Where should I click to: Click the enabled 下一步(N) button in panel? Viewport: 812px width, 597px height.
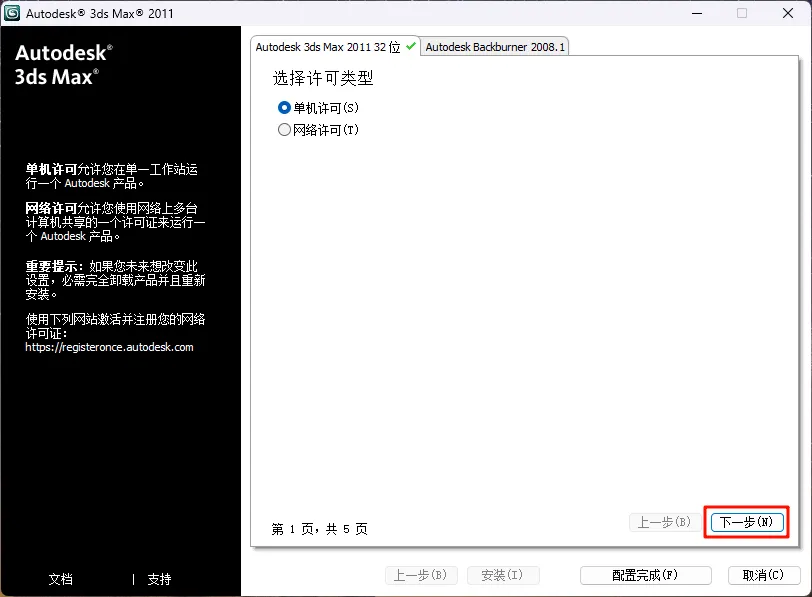(x=747, y=522)
